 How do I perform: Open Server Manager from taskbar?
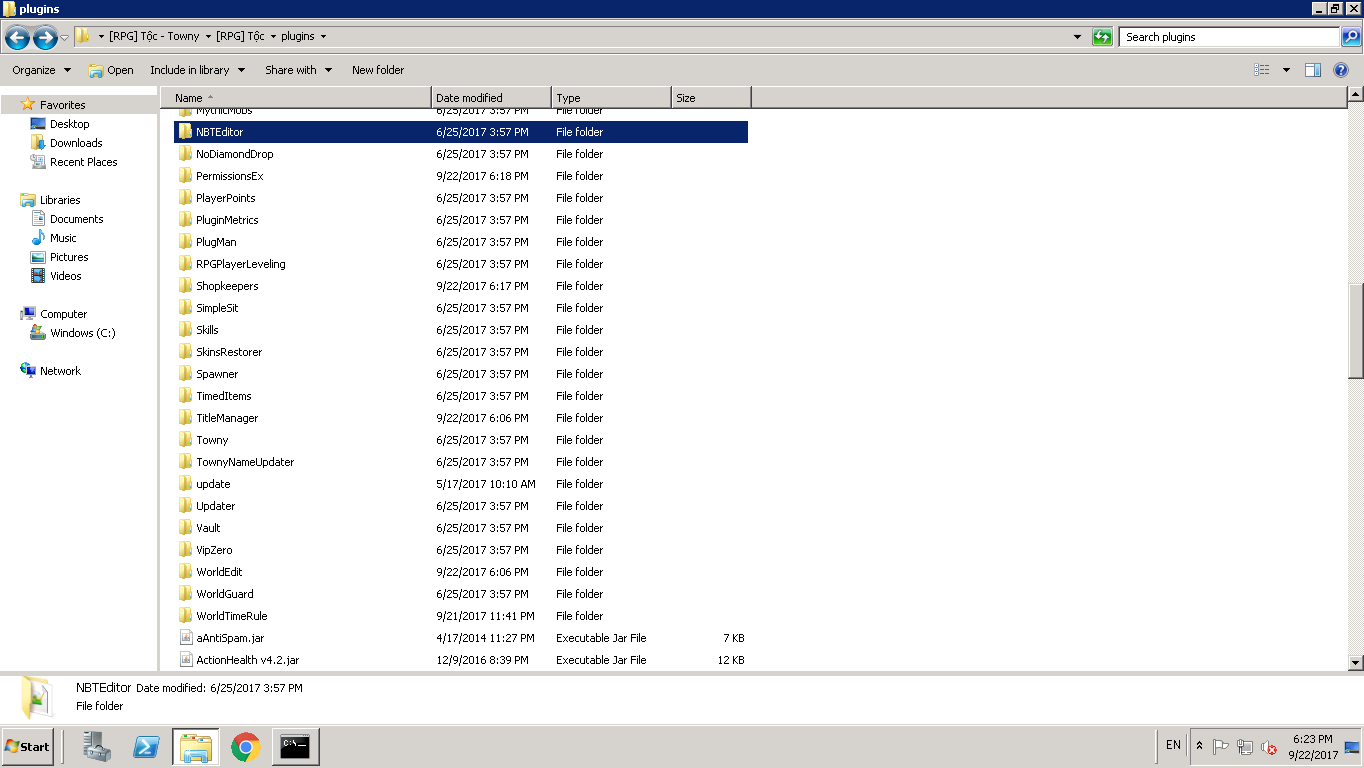97,746
